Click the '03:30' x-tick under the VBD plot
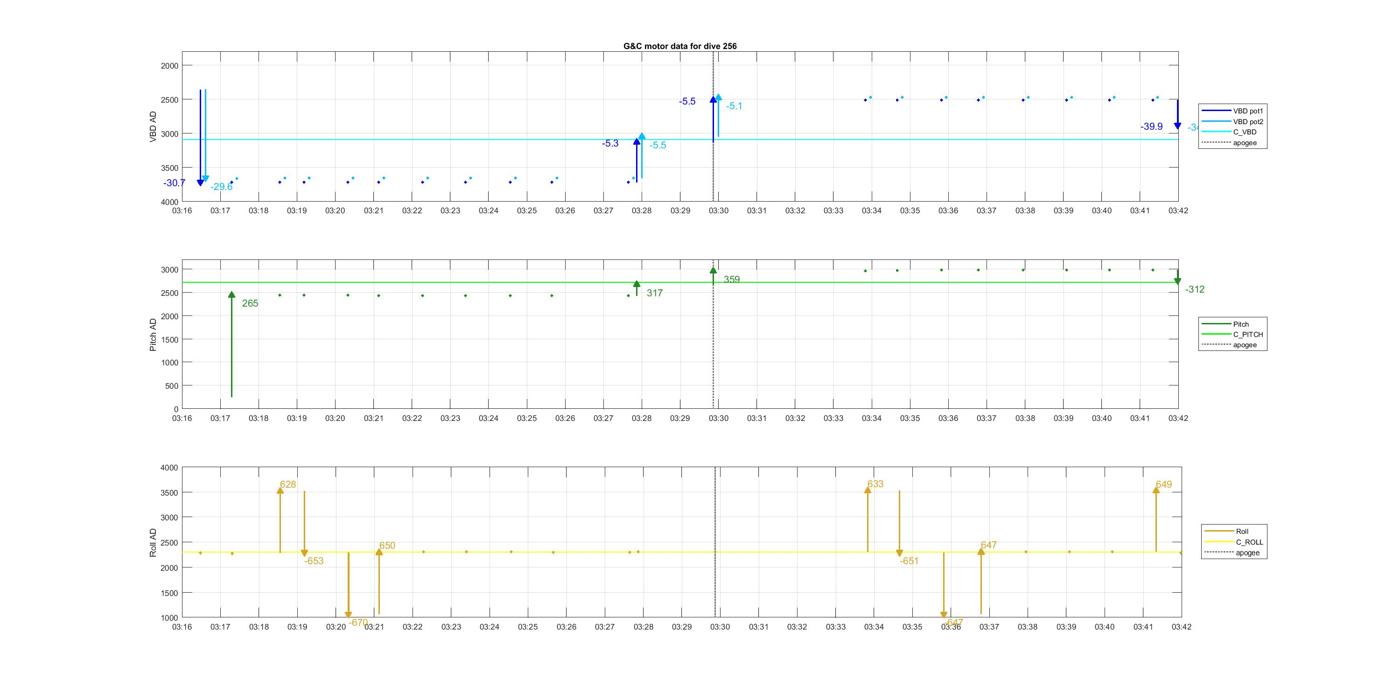This screenshot has width=1400, height=693. [719, 211]
